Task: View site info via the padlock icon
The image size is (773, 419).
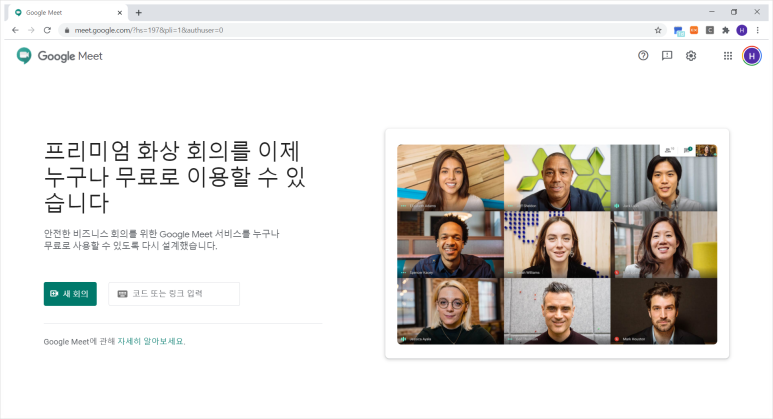Action: 67,30
